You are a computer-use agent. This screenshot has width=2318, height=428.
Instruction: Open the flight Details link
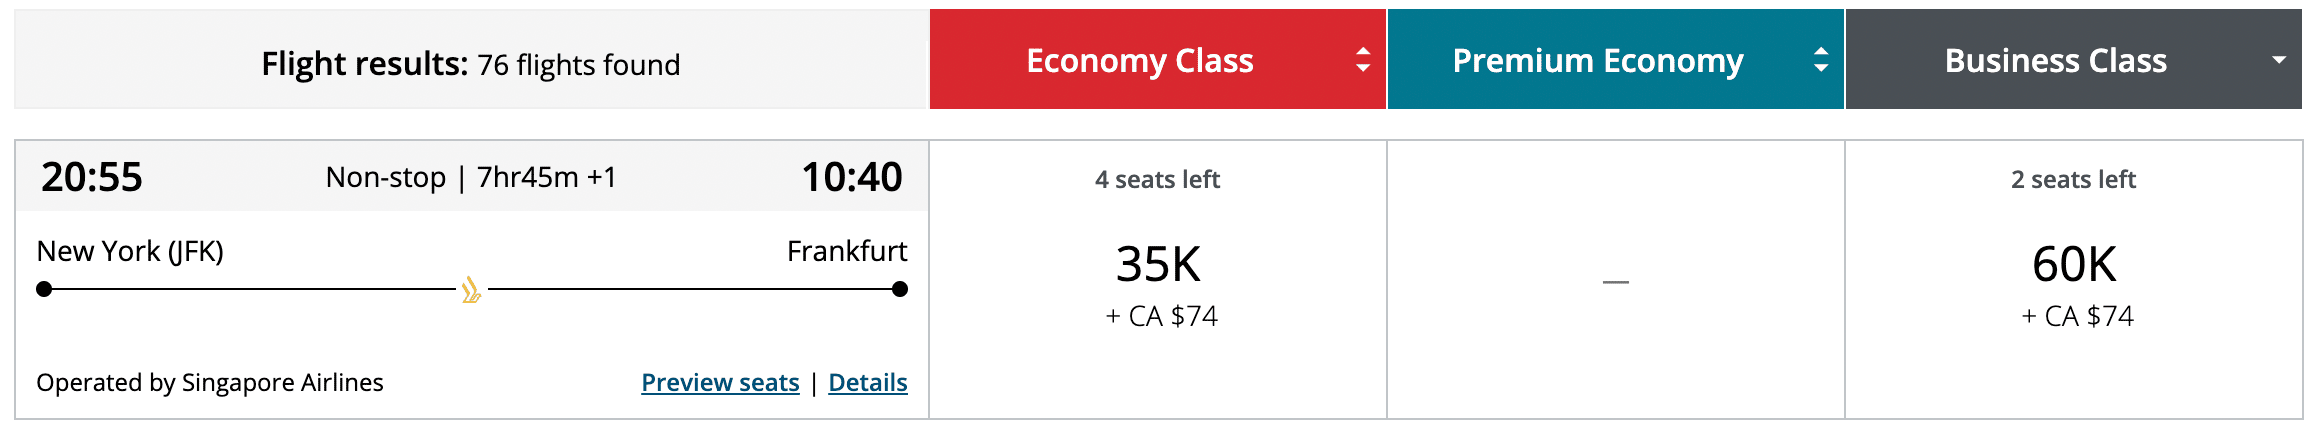tap(868, 382)
